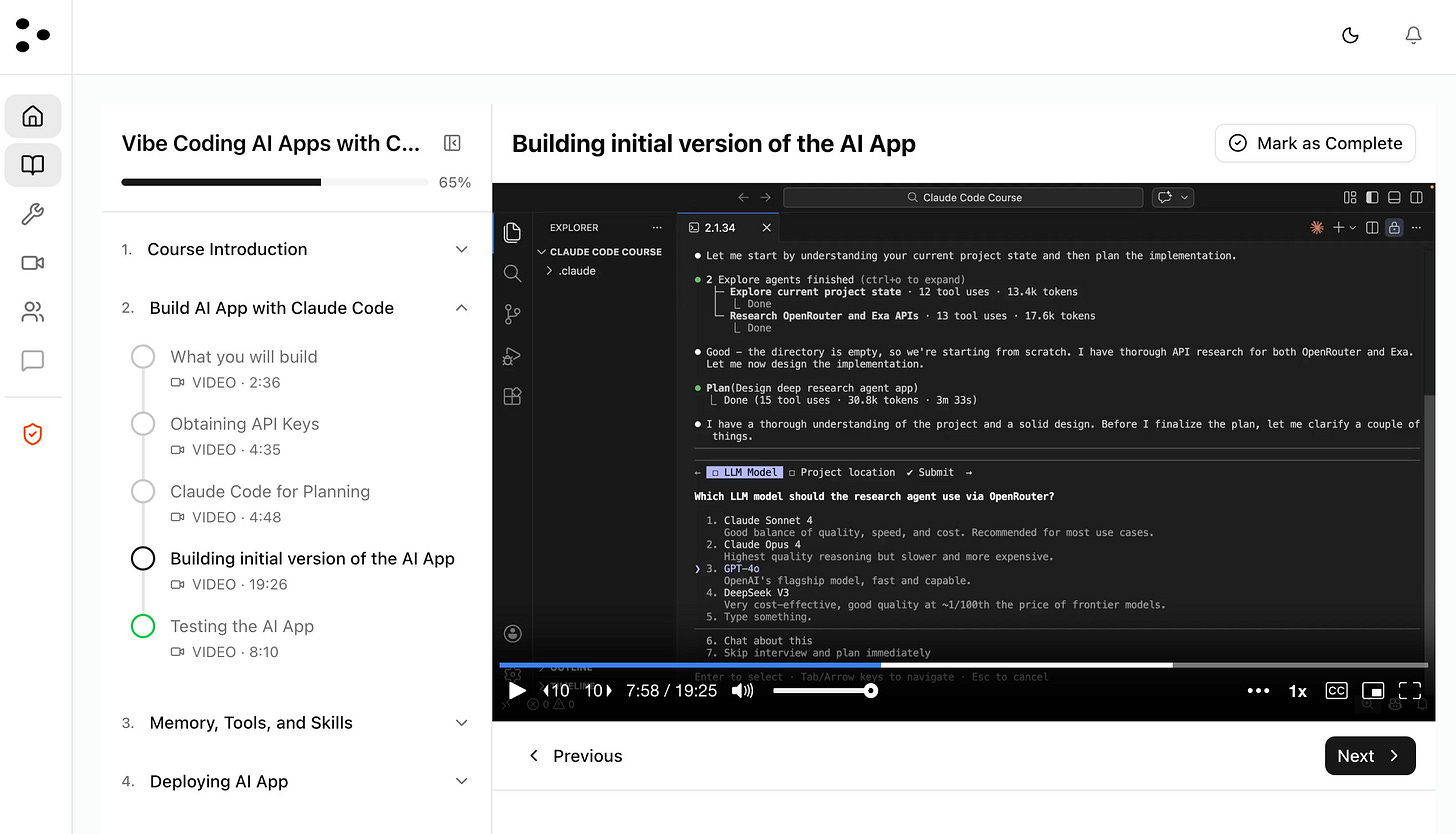
Task: Open the notification bell
Action: point(1413,35)
